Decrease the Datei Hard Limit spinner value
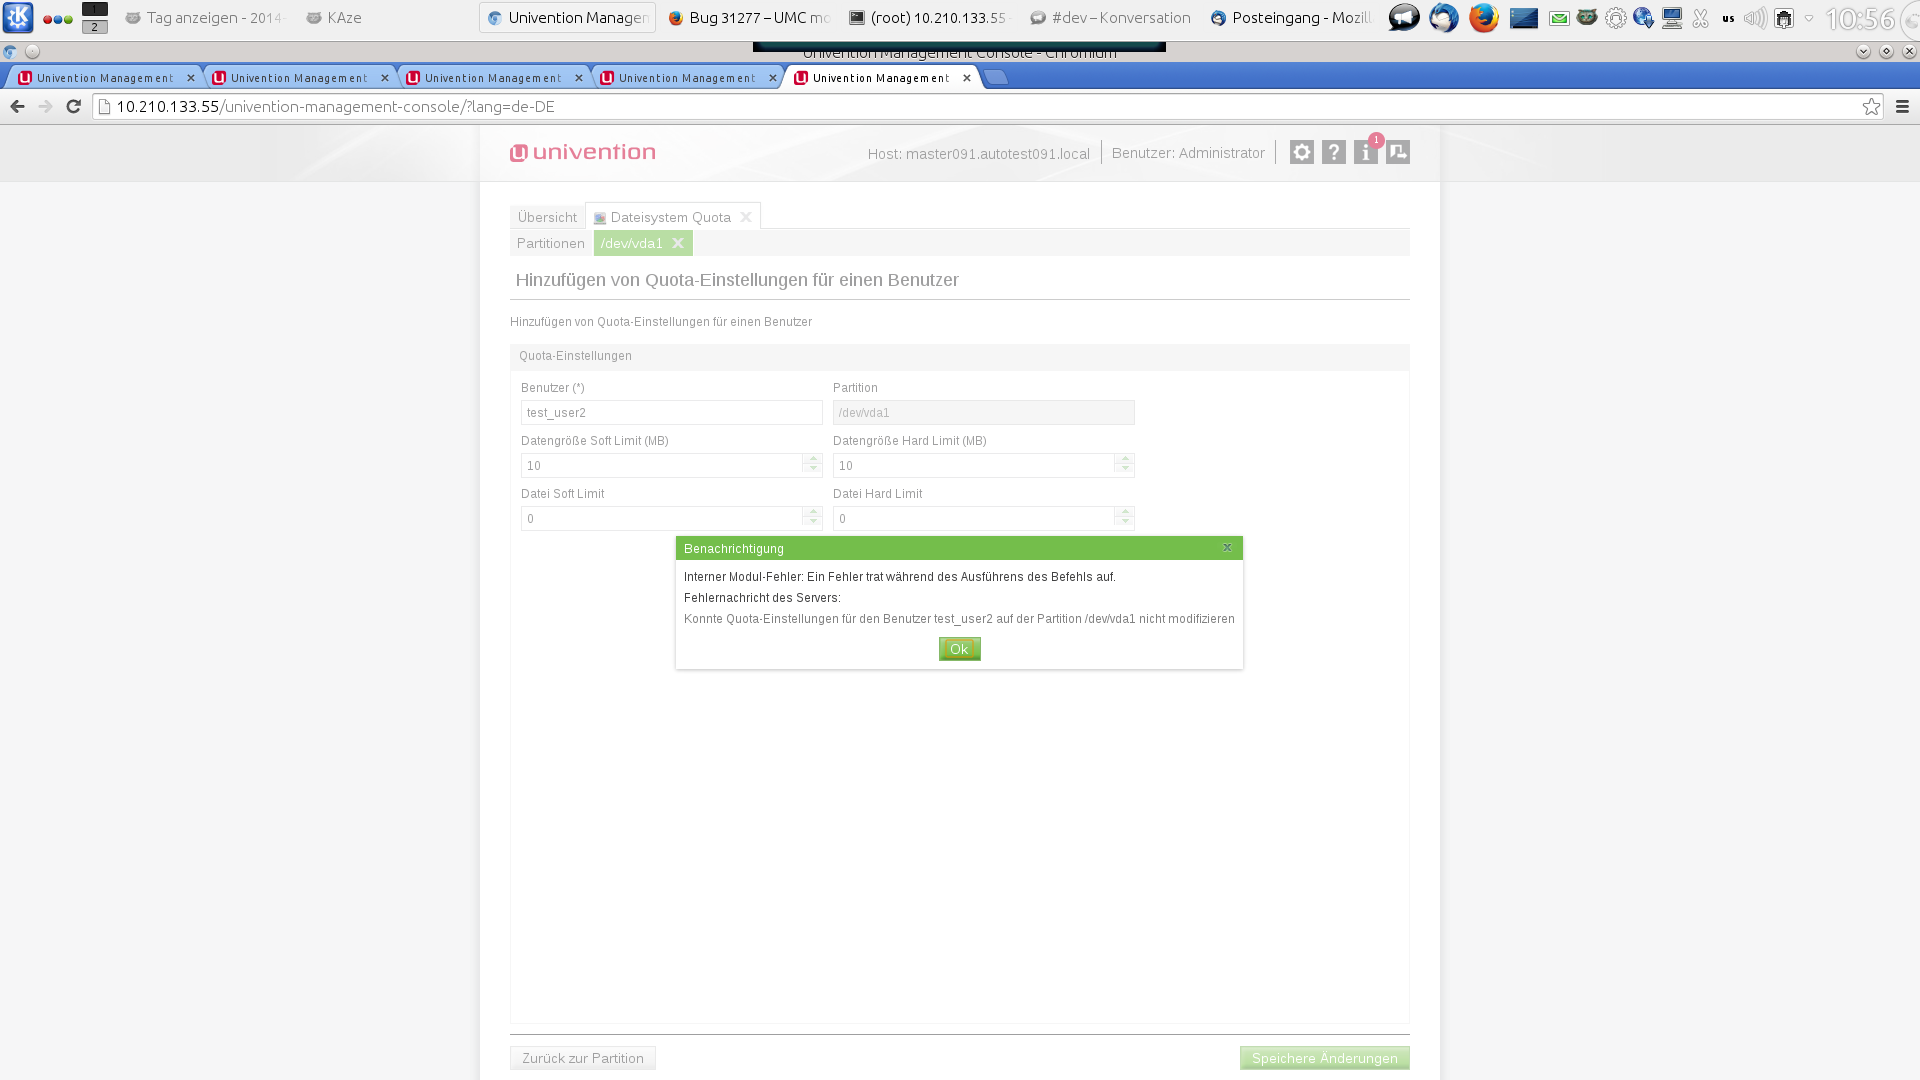Viewport: 1920px width, 1080px height. point(1125,523)
